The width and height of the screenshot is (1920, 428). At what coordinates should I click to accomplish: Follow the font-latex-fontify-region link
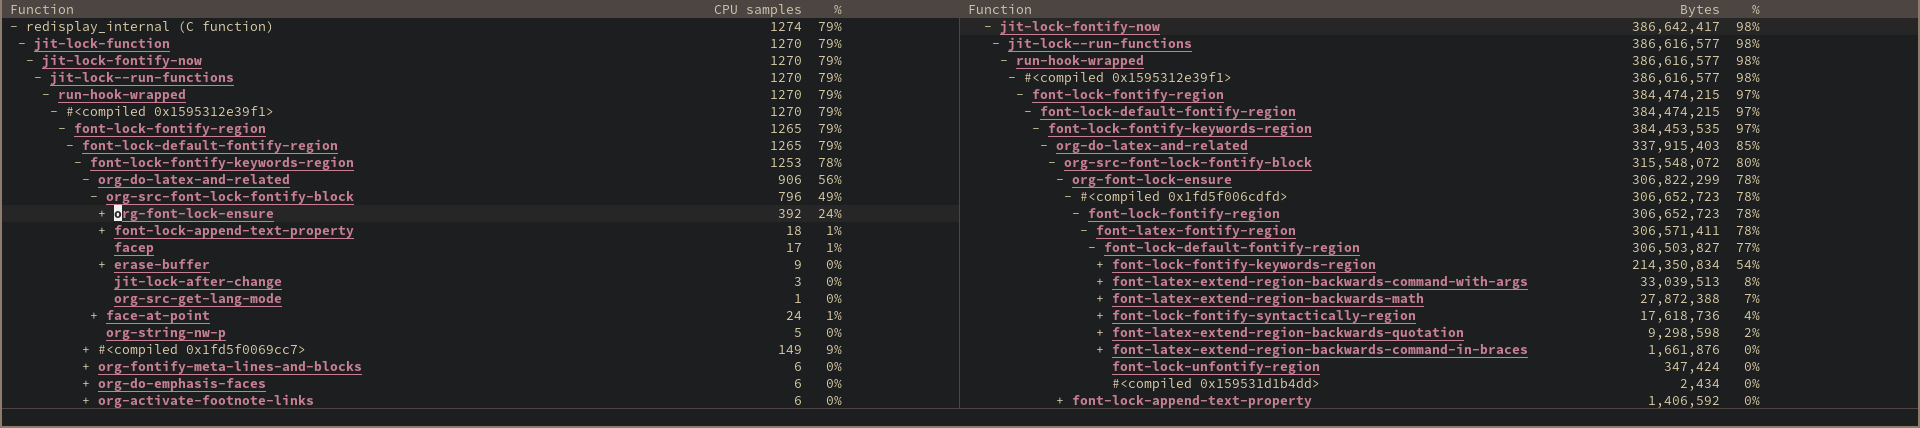[x=1196, y=231]
